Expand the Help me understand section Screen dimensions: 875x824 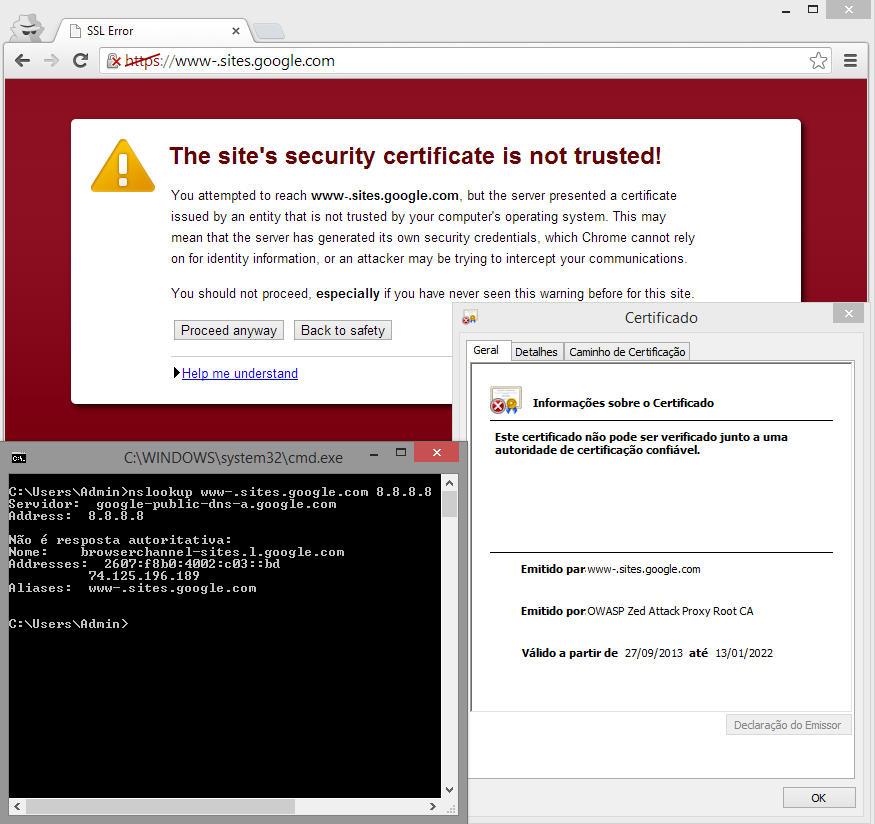[x=239, y=373]
